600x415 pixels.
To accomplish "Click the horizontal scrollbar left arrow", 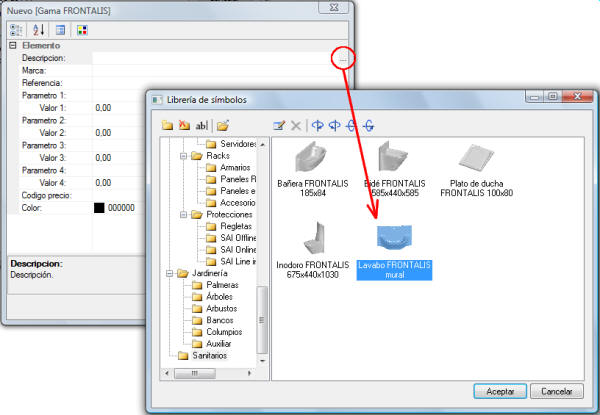I will (167, 373).
